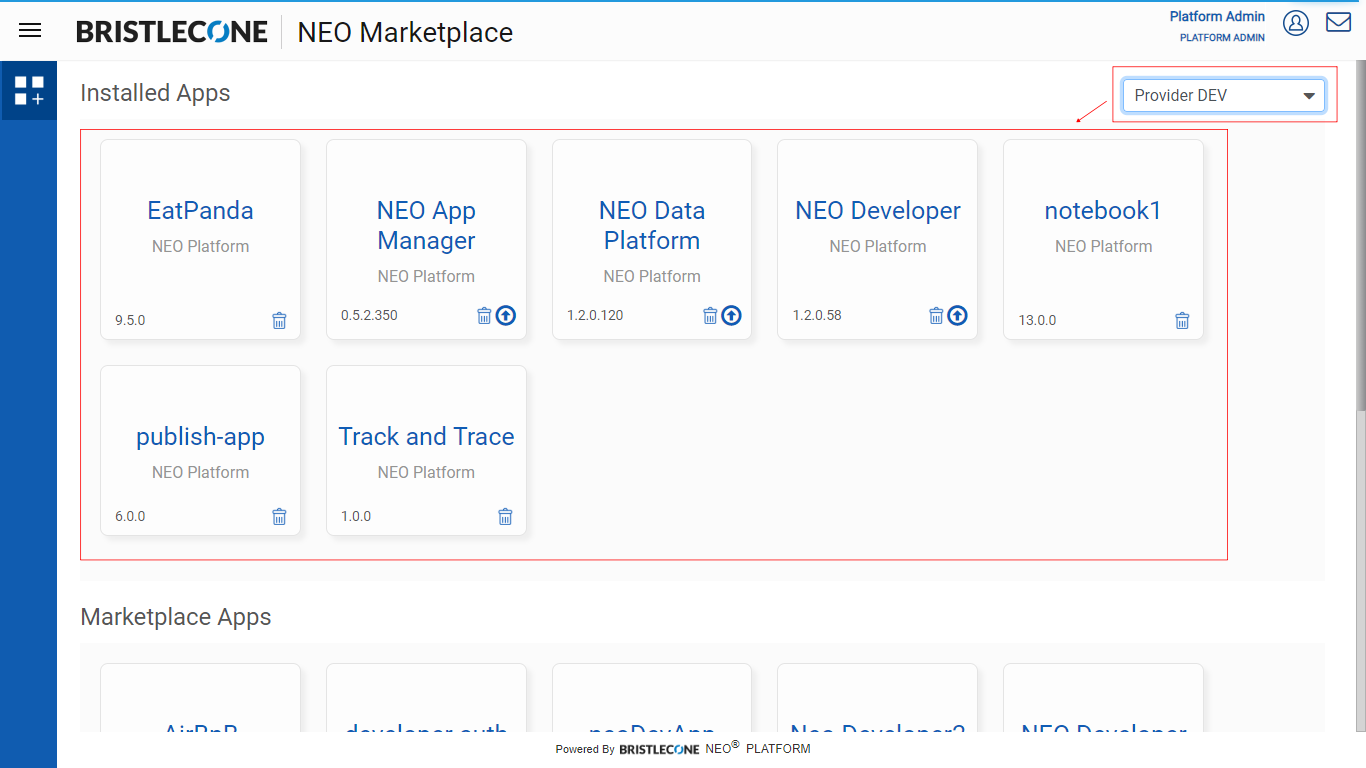Click NEO Platform label under notebook1
The image size is (1366, 768).
point(1103,246)
